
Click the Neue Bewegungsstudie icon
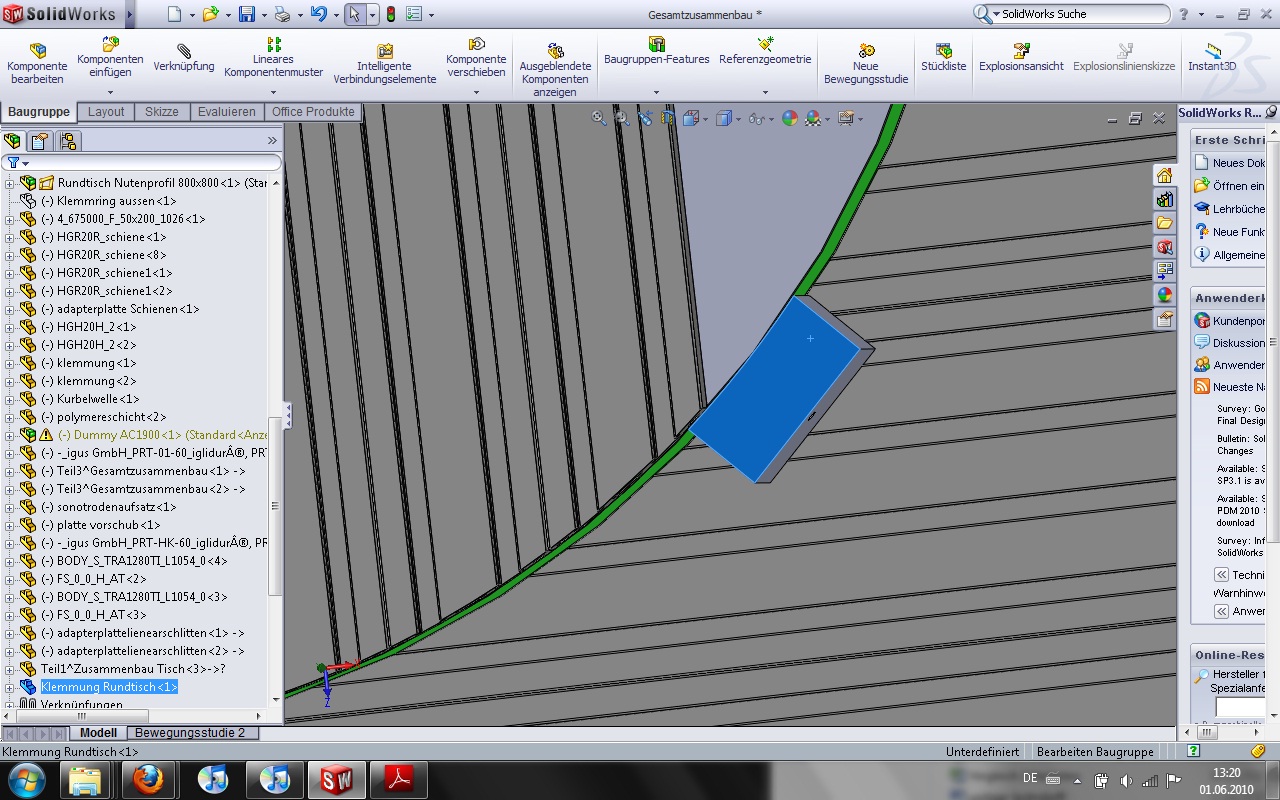tap(865, 60)
